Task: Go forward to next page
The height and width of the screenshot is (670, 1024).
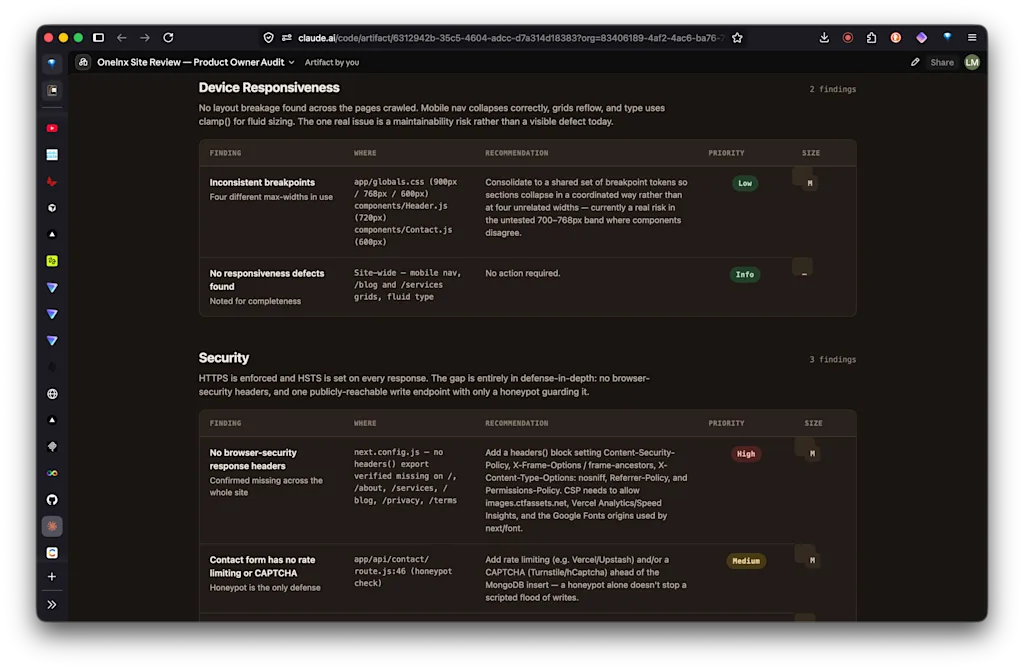Action: (x=145, y=38)
